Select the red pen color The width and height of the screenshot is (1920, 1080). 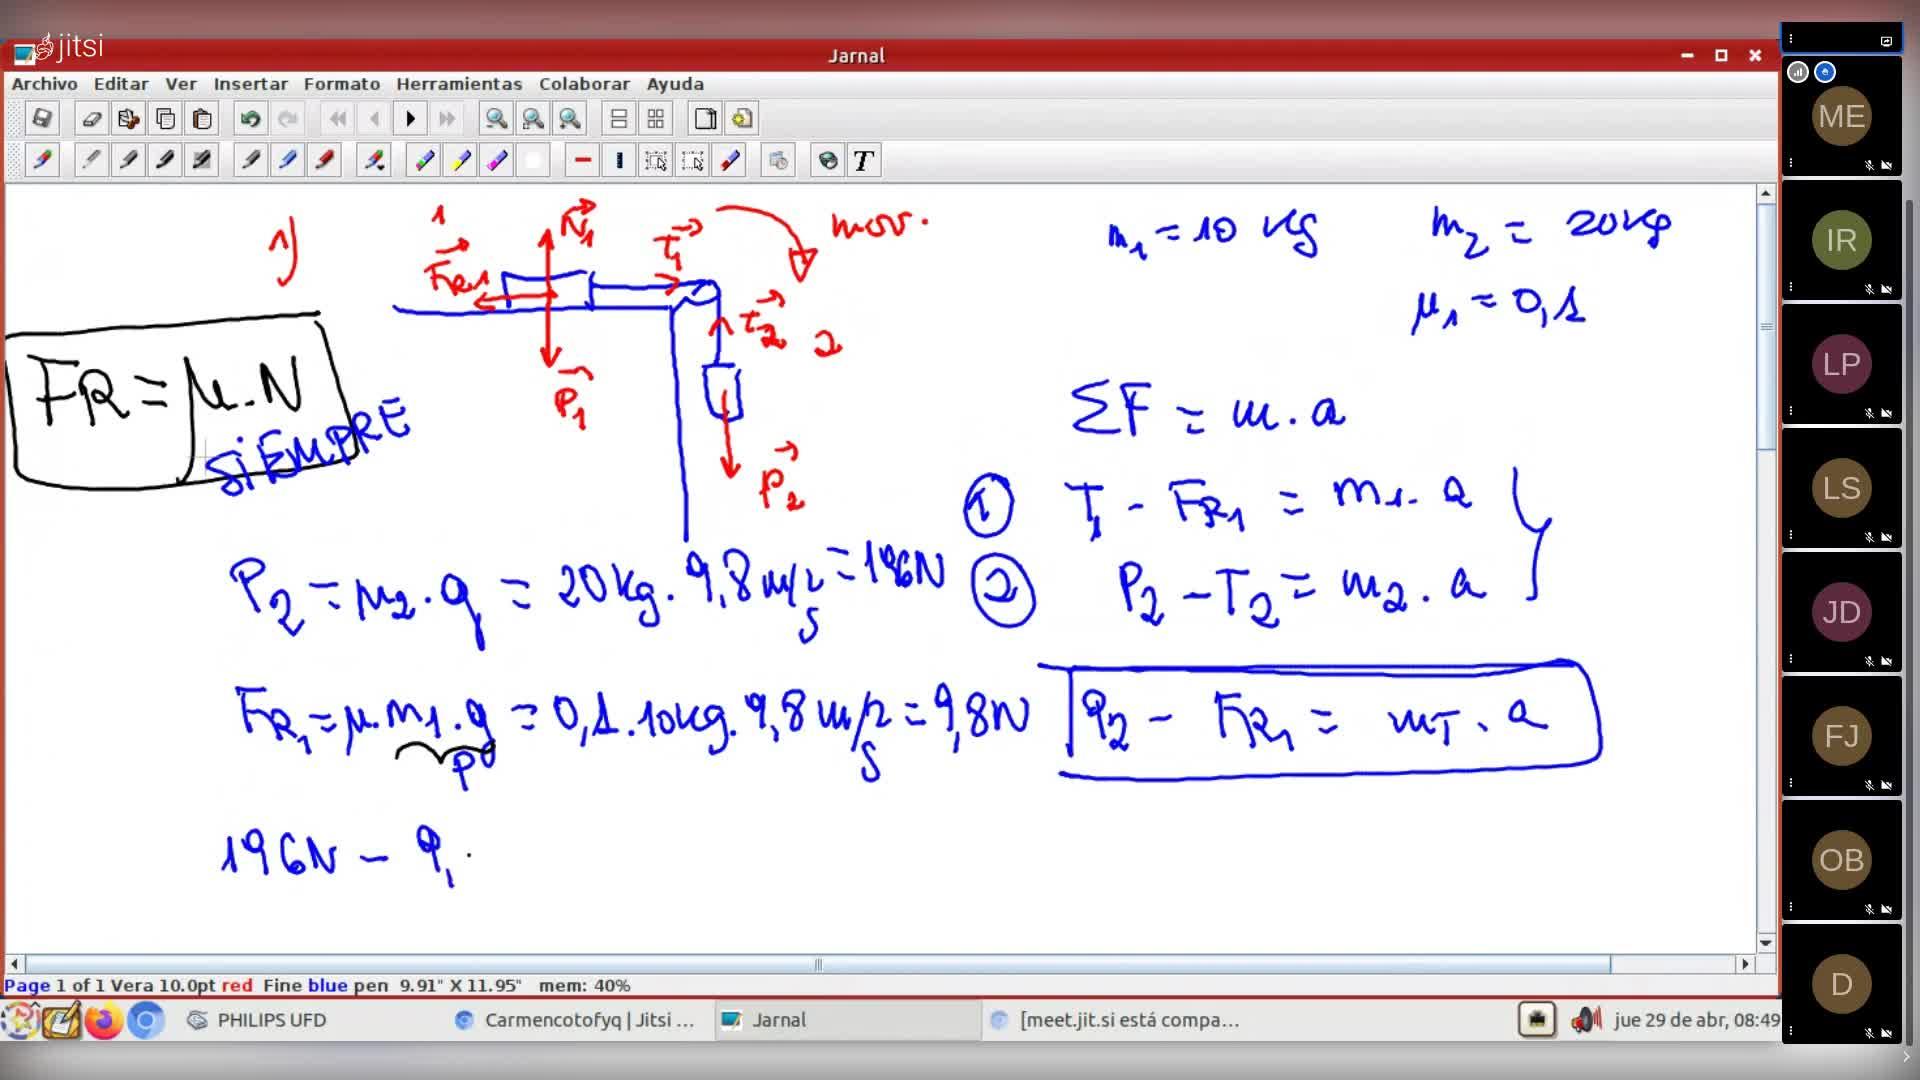click(324, 161)
